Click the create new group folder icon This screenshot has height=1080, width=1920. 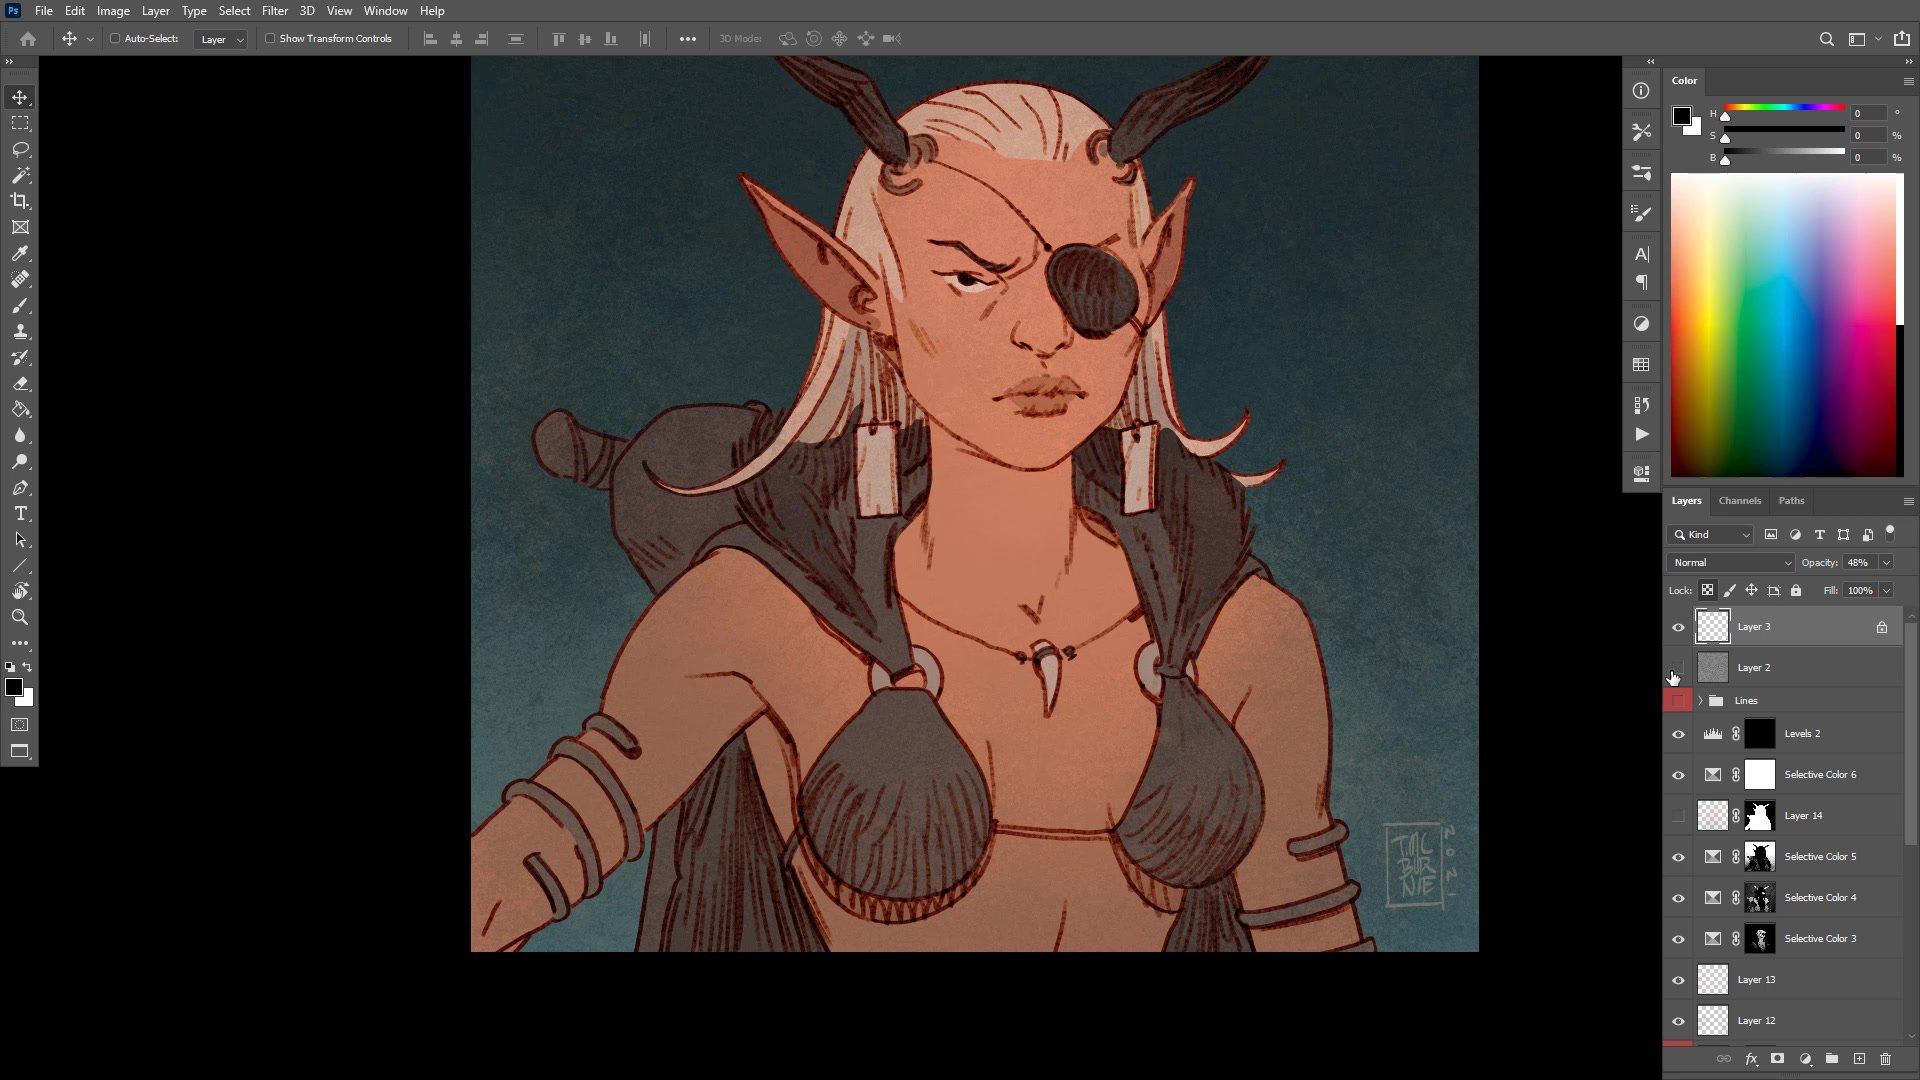point(1831,1059)
